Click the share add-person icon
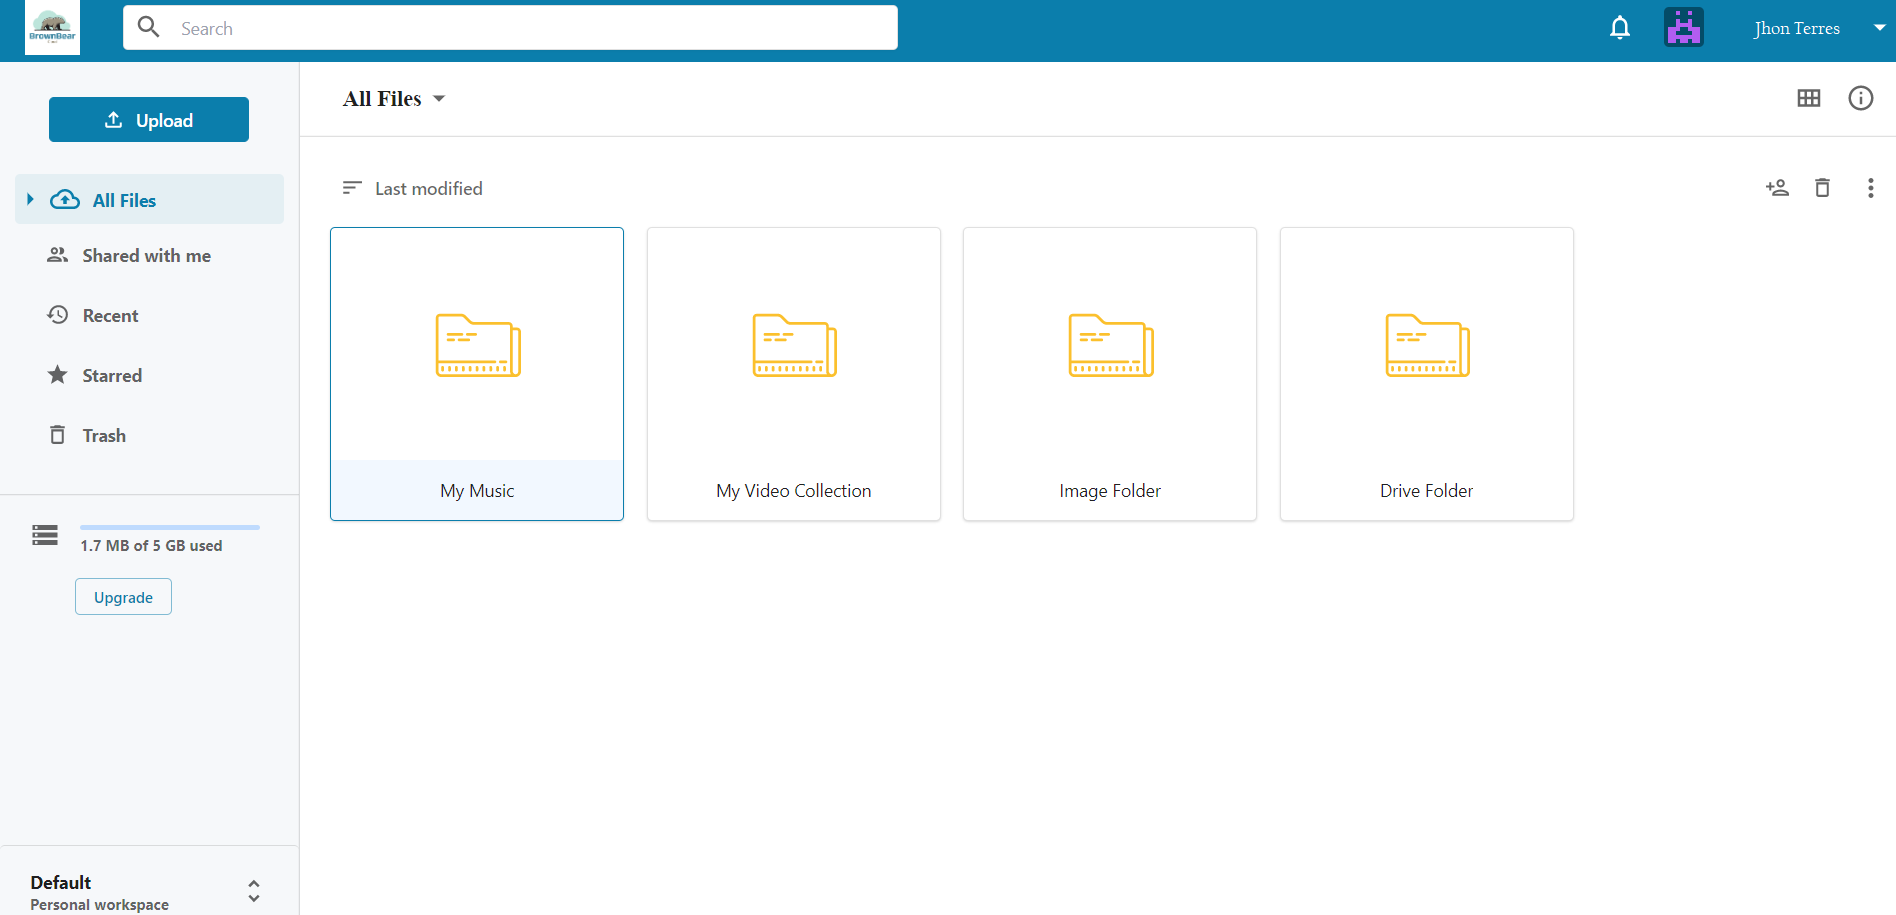 point(1777,188)
